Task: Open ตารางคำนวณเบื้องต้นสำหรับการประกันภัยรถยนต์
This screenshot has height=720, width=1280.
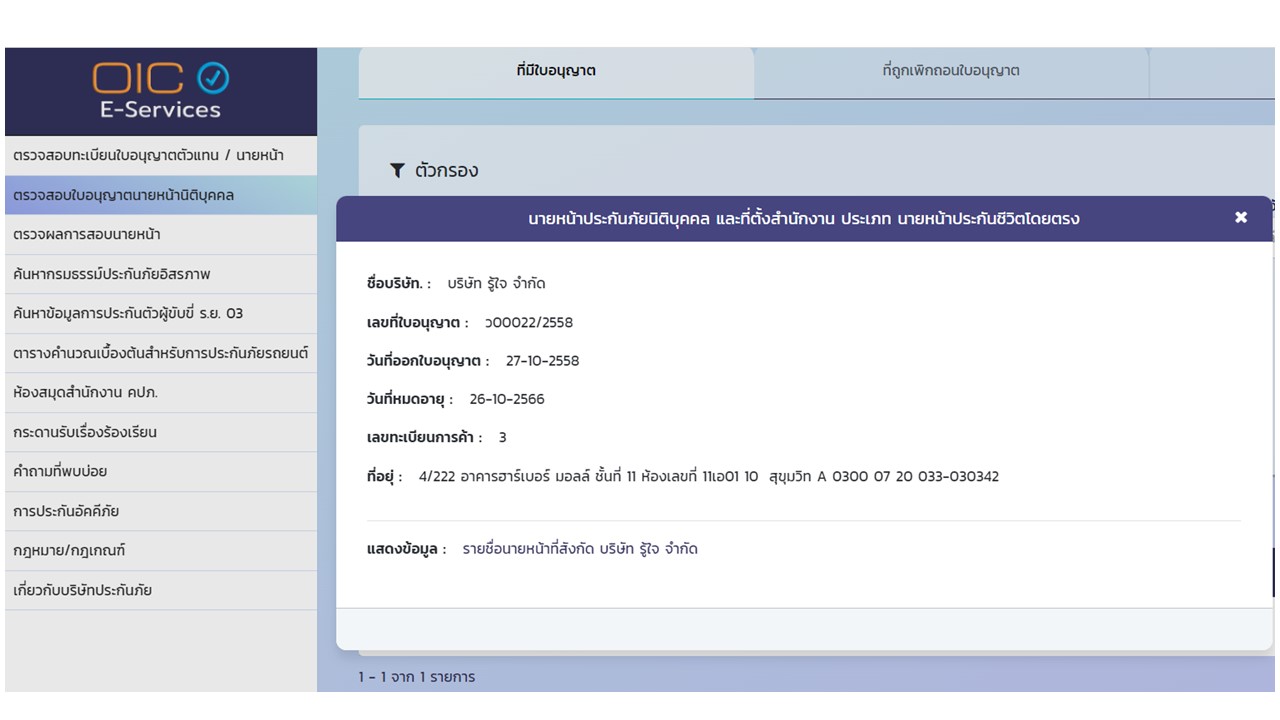Action: coord(161,353)
